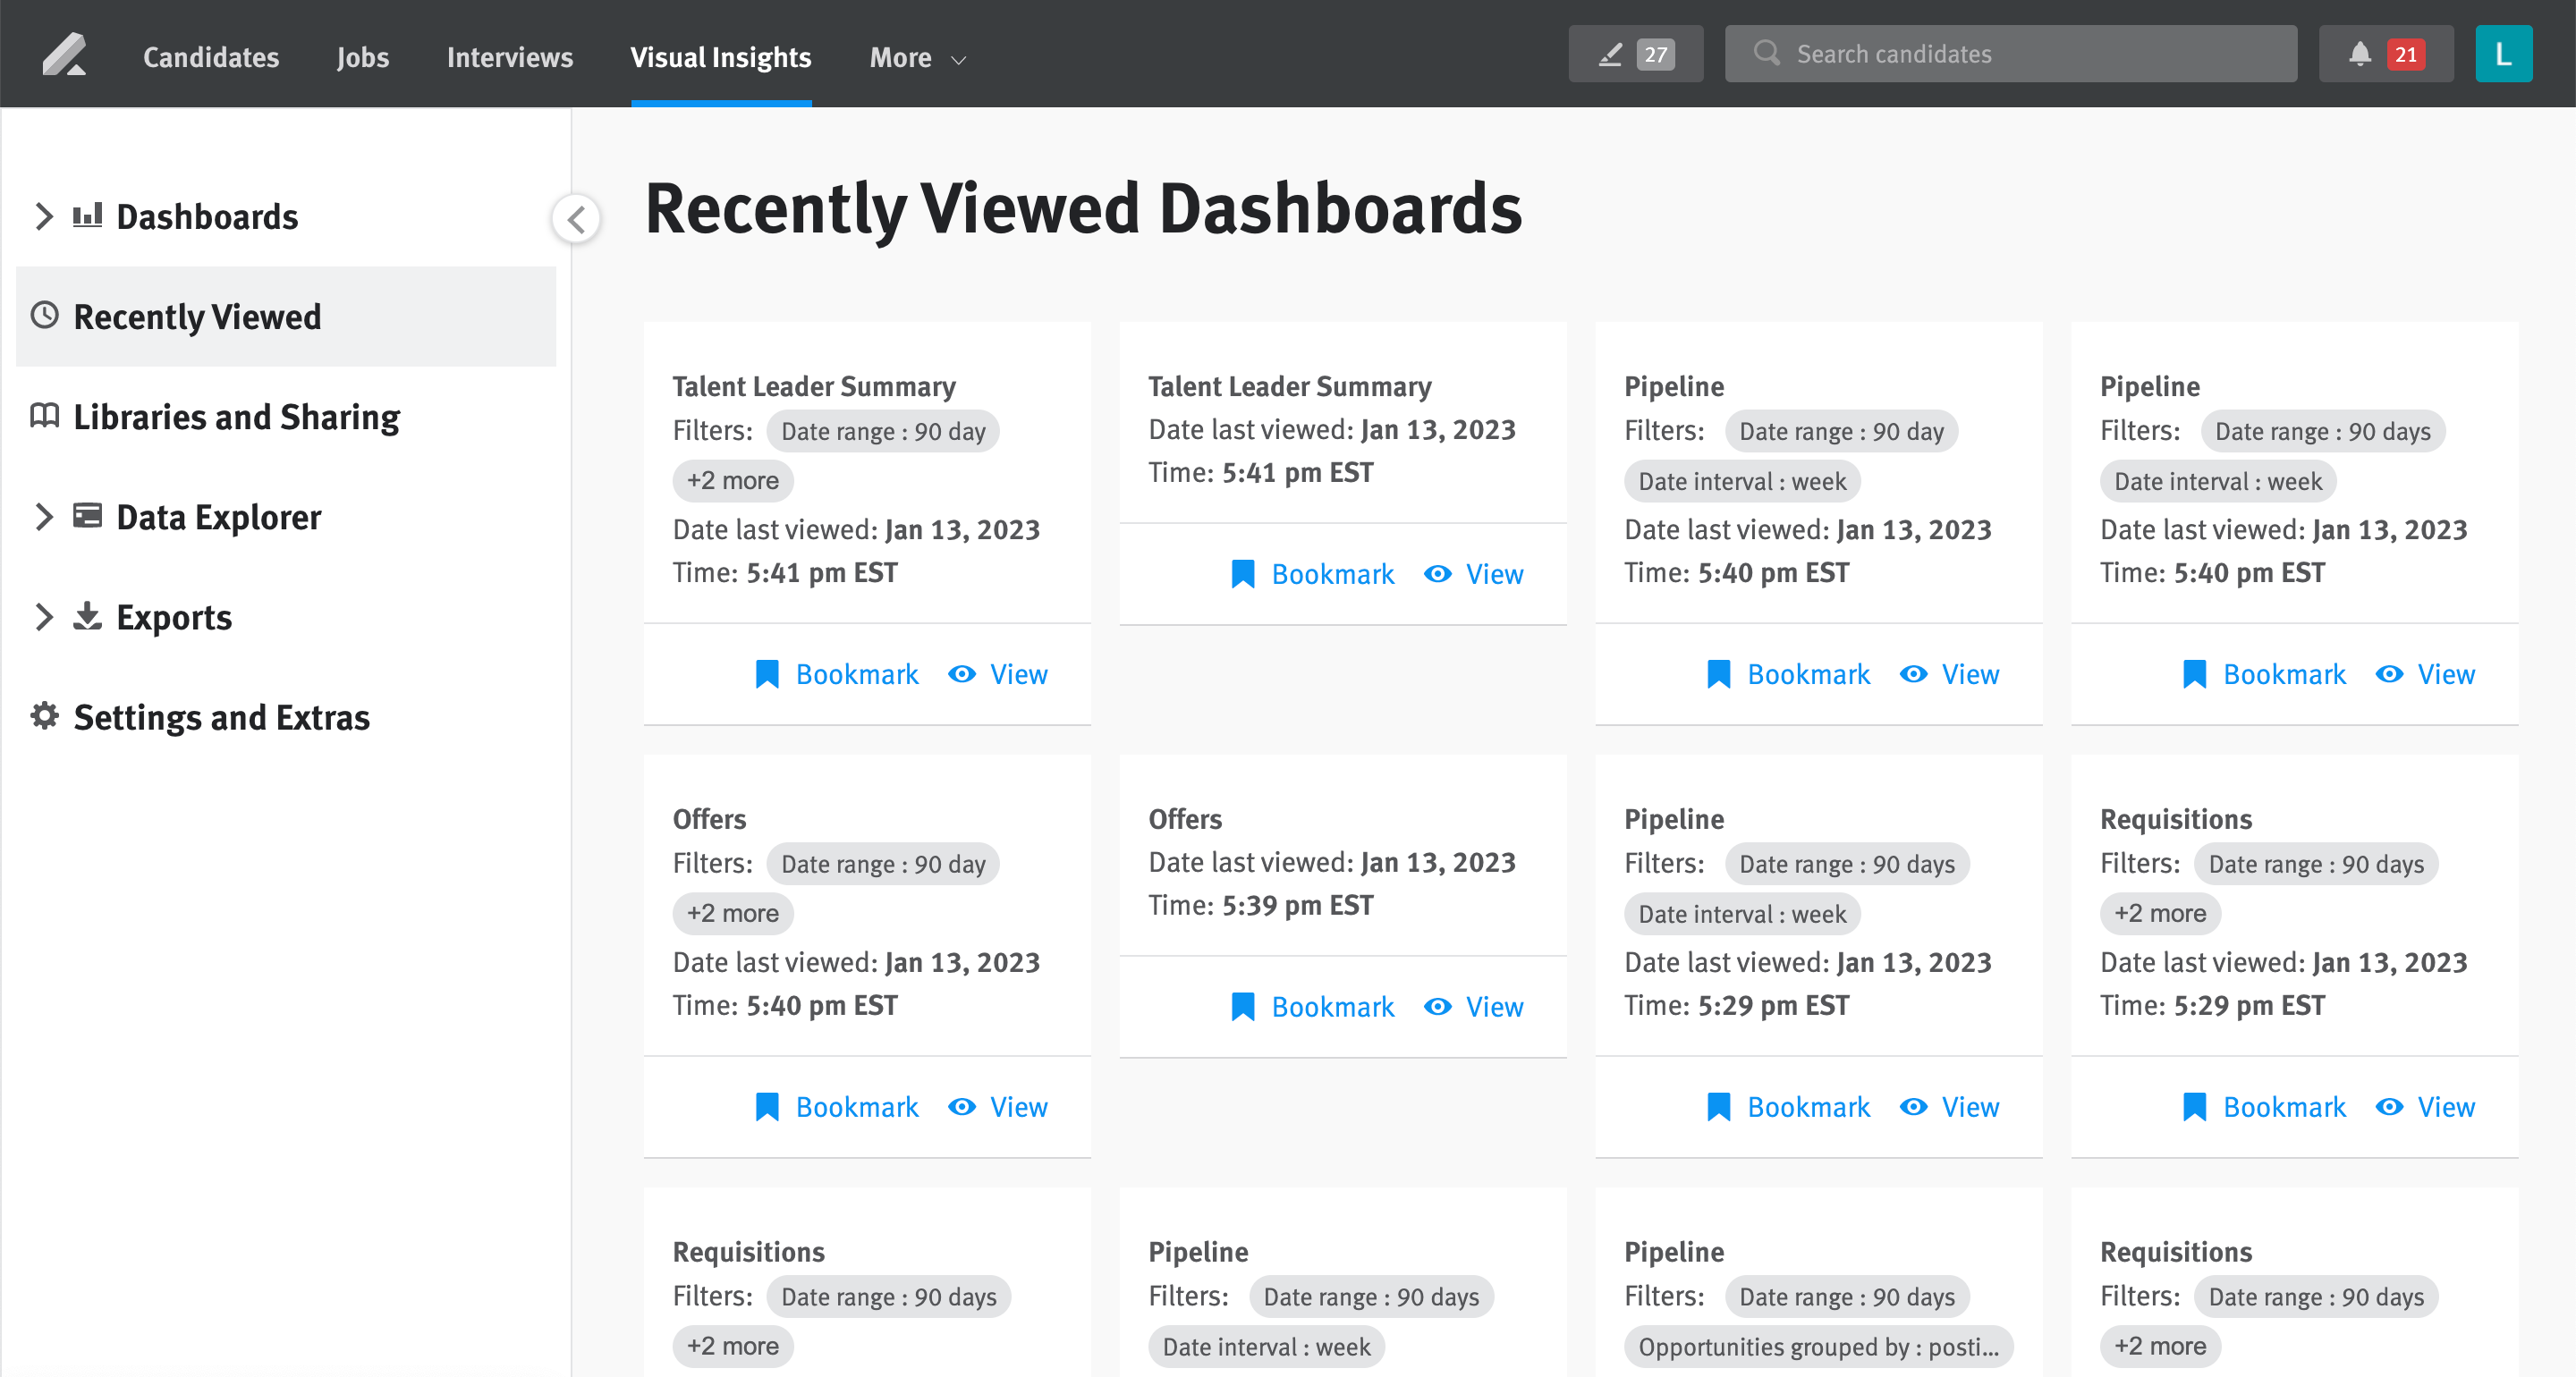
Task: Expand the Dashboards section chevron
Action: click(44, 216)
